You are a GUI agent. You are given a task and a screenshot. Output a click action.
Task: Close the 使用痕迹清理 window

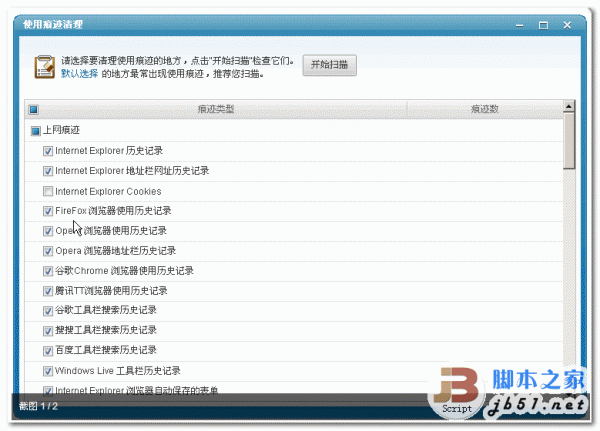point(567,26)
